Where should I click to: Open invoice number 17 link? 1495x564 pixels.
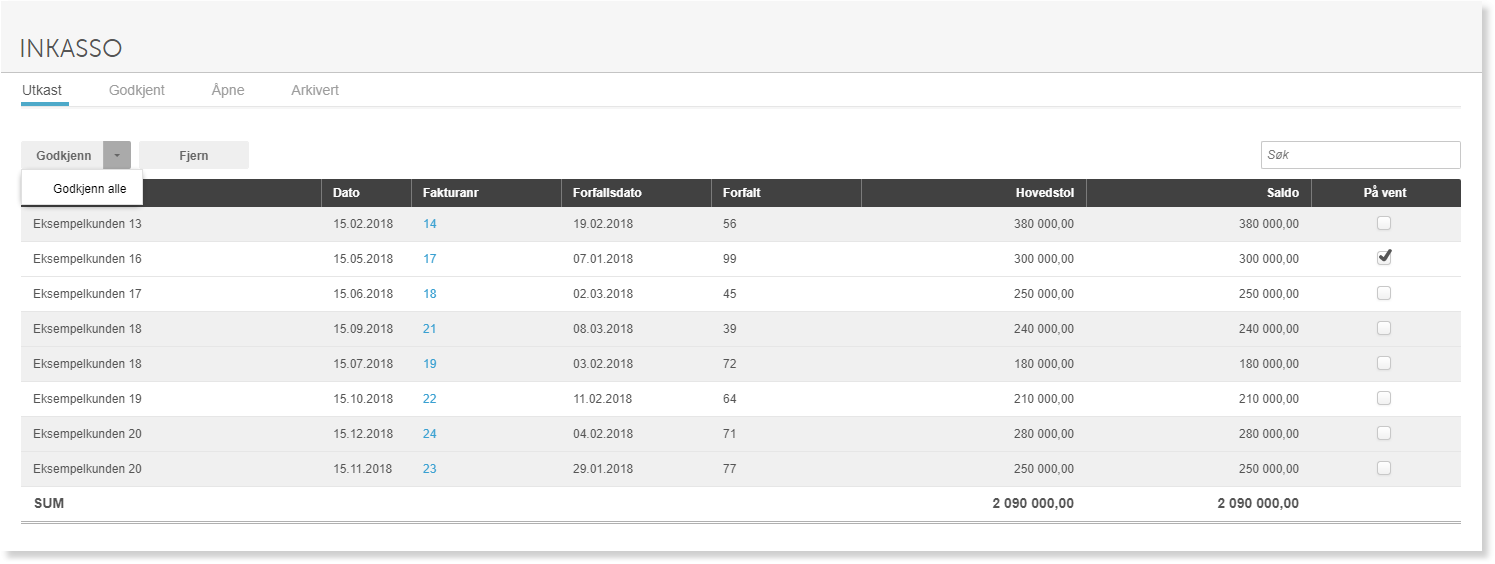pyautogui.click(x=429, y=259)
